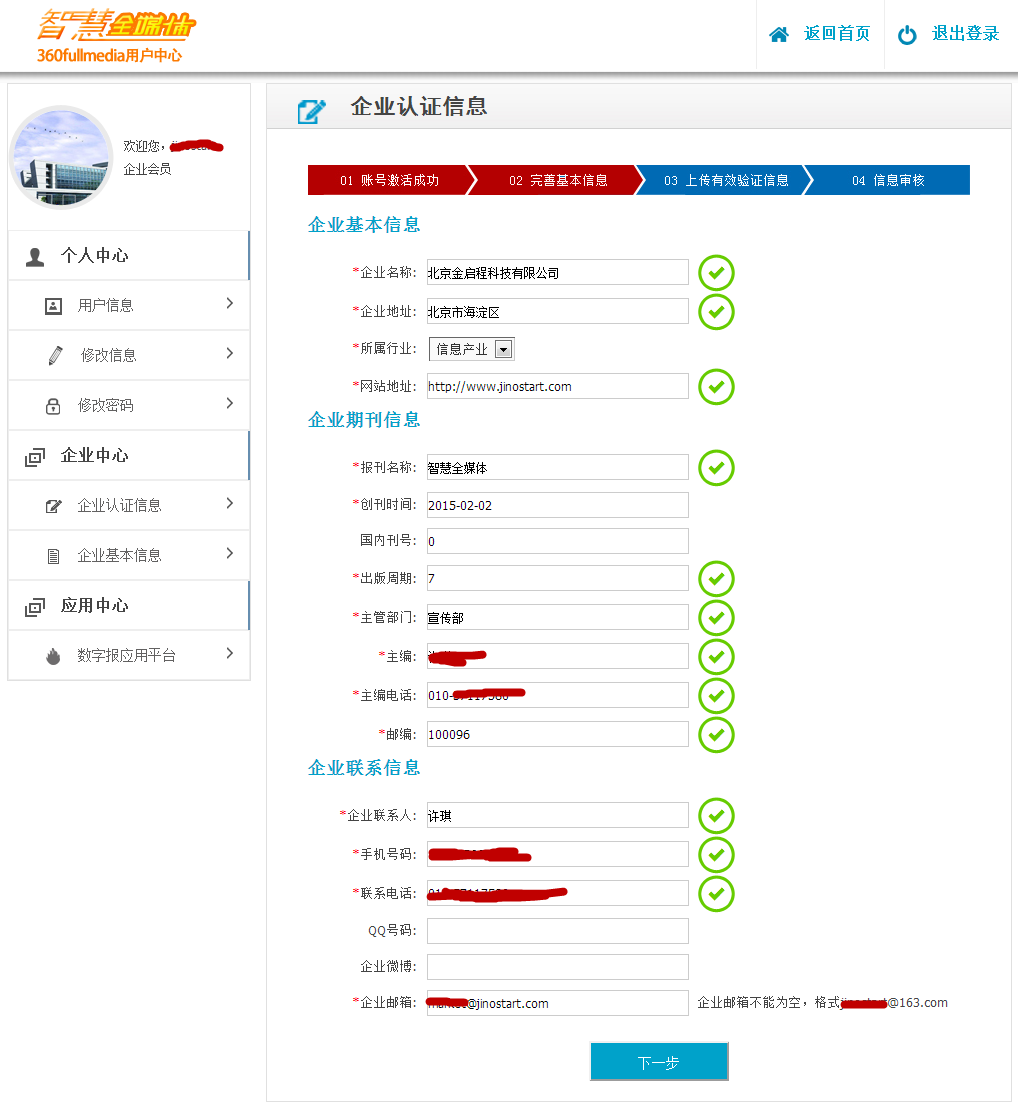1018x1110 pixels.
Task: Expand 数字报应用平台 chevron arrow
Action: click(x=229, y=653)
